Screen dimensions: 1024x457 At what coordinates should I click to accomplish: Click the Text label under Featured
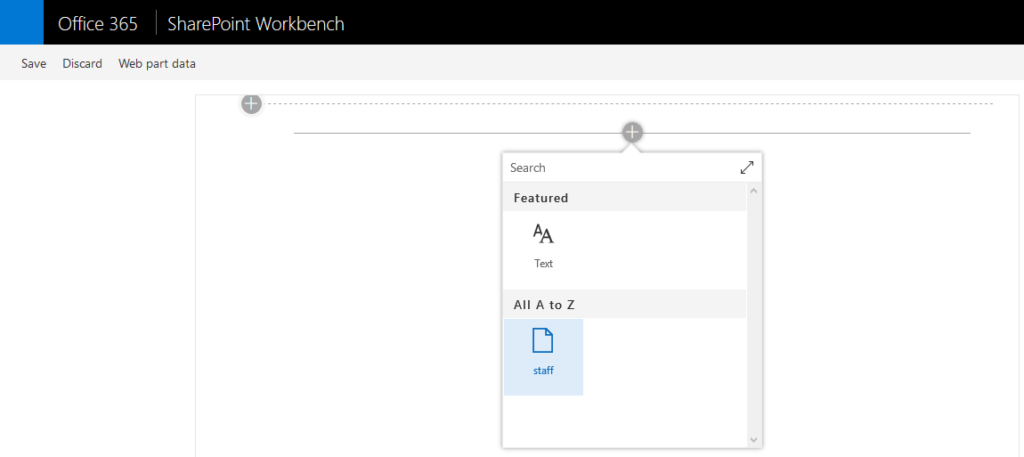(543, 264)
